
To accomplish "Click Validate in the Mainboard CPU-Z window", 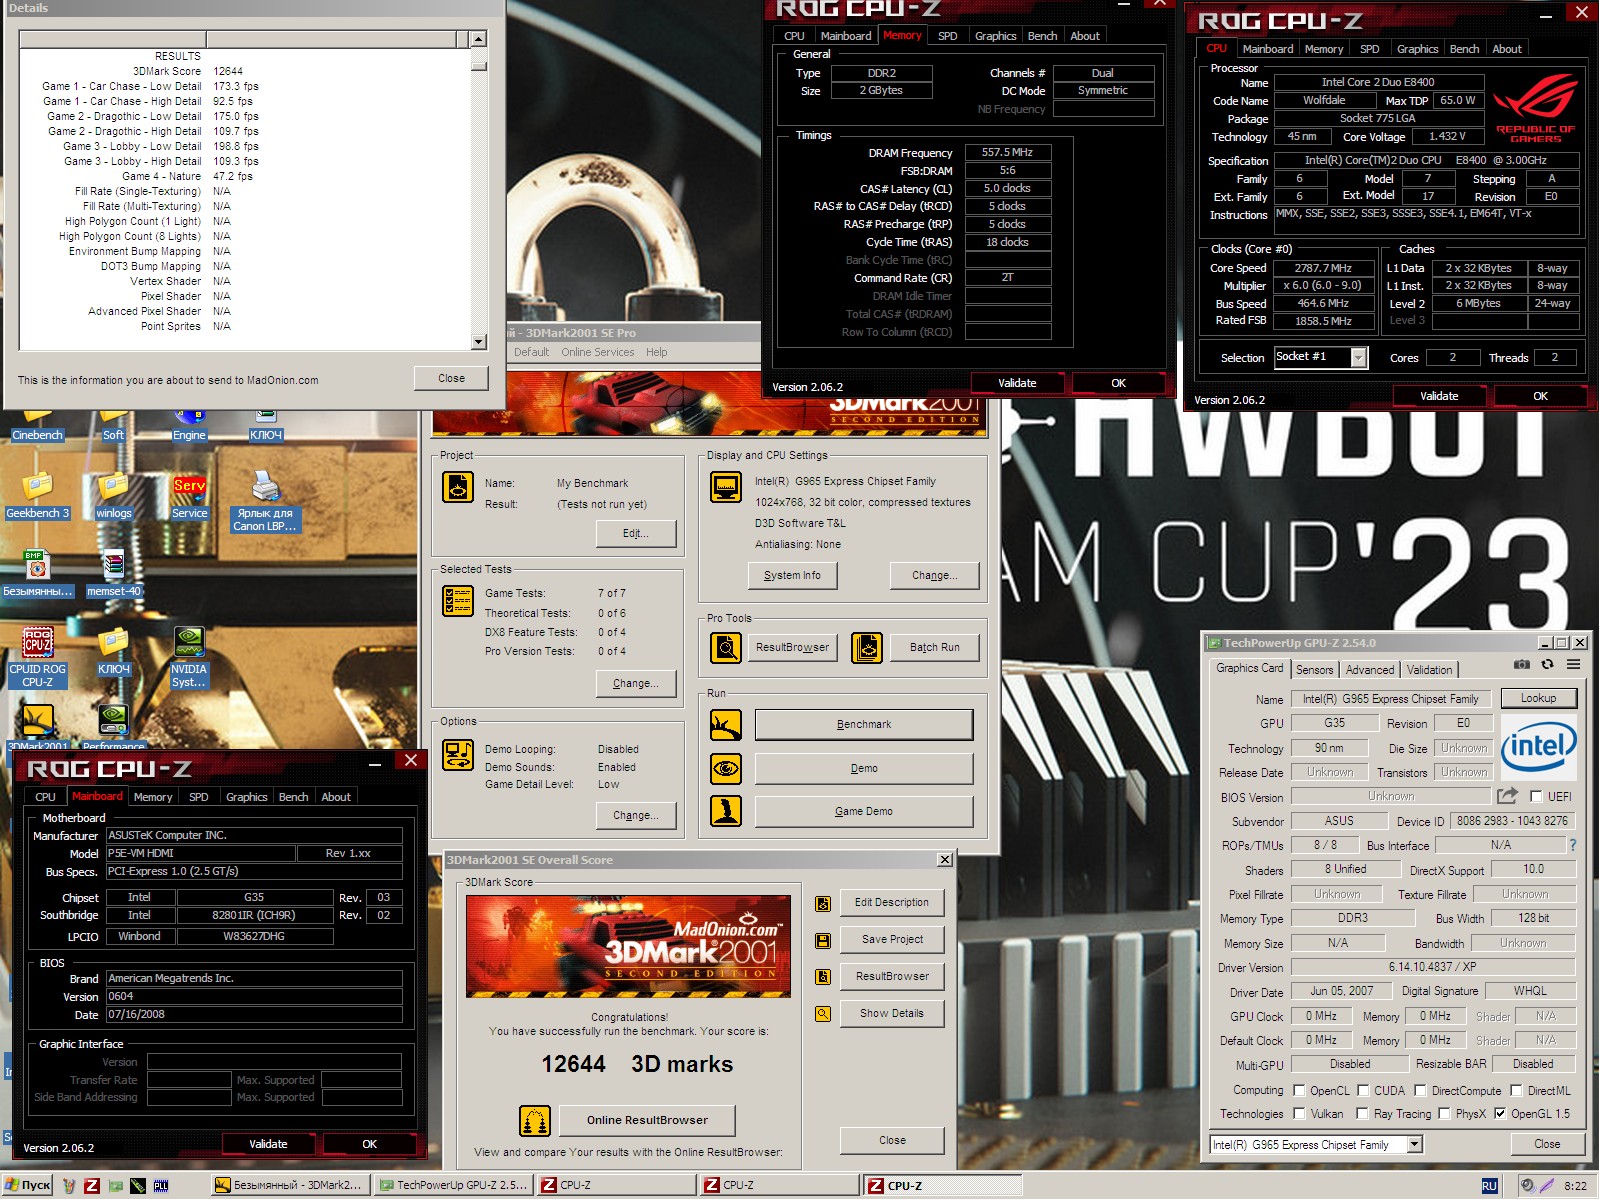I will (268, 1144).
